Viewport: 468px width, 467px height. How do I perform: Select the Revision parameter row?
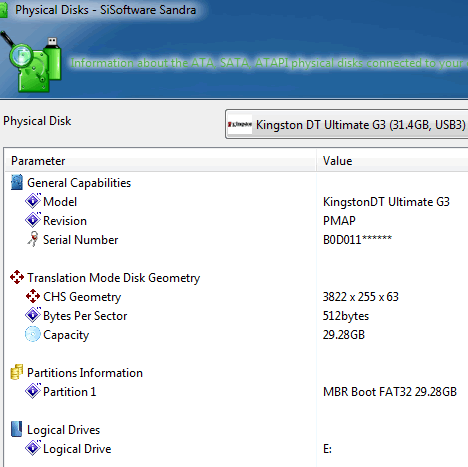click(237, 221)
